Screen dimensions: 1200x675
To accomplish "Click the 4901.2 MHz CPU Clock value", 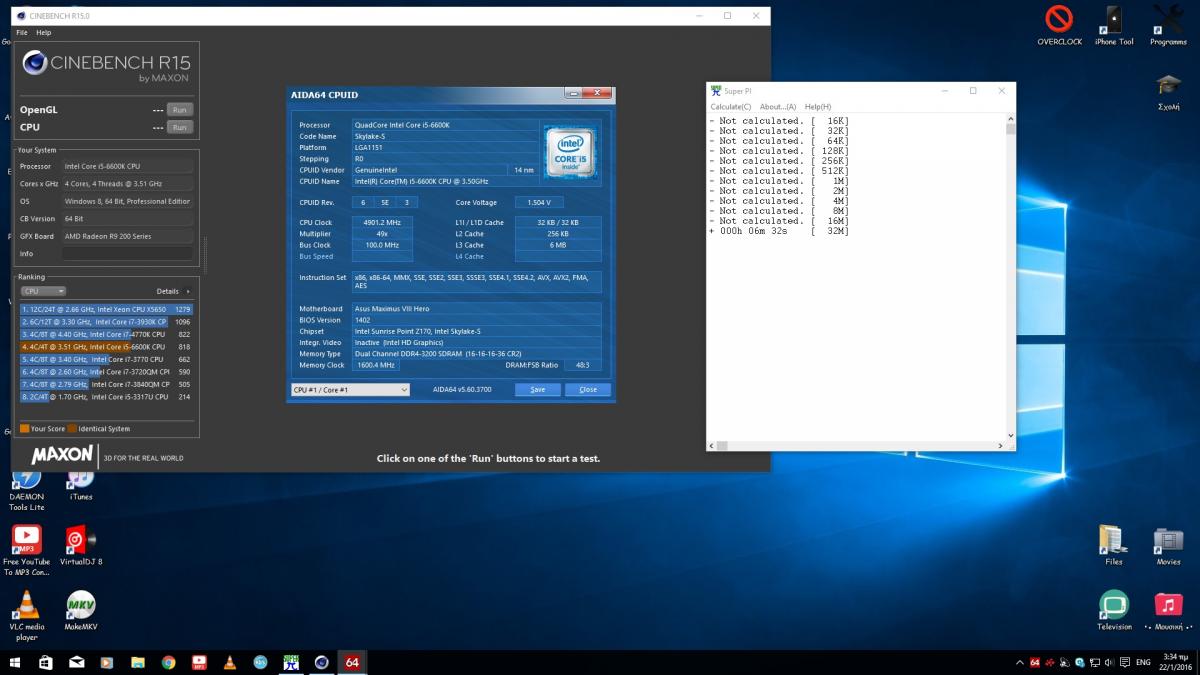I will 382,222.
